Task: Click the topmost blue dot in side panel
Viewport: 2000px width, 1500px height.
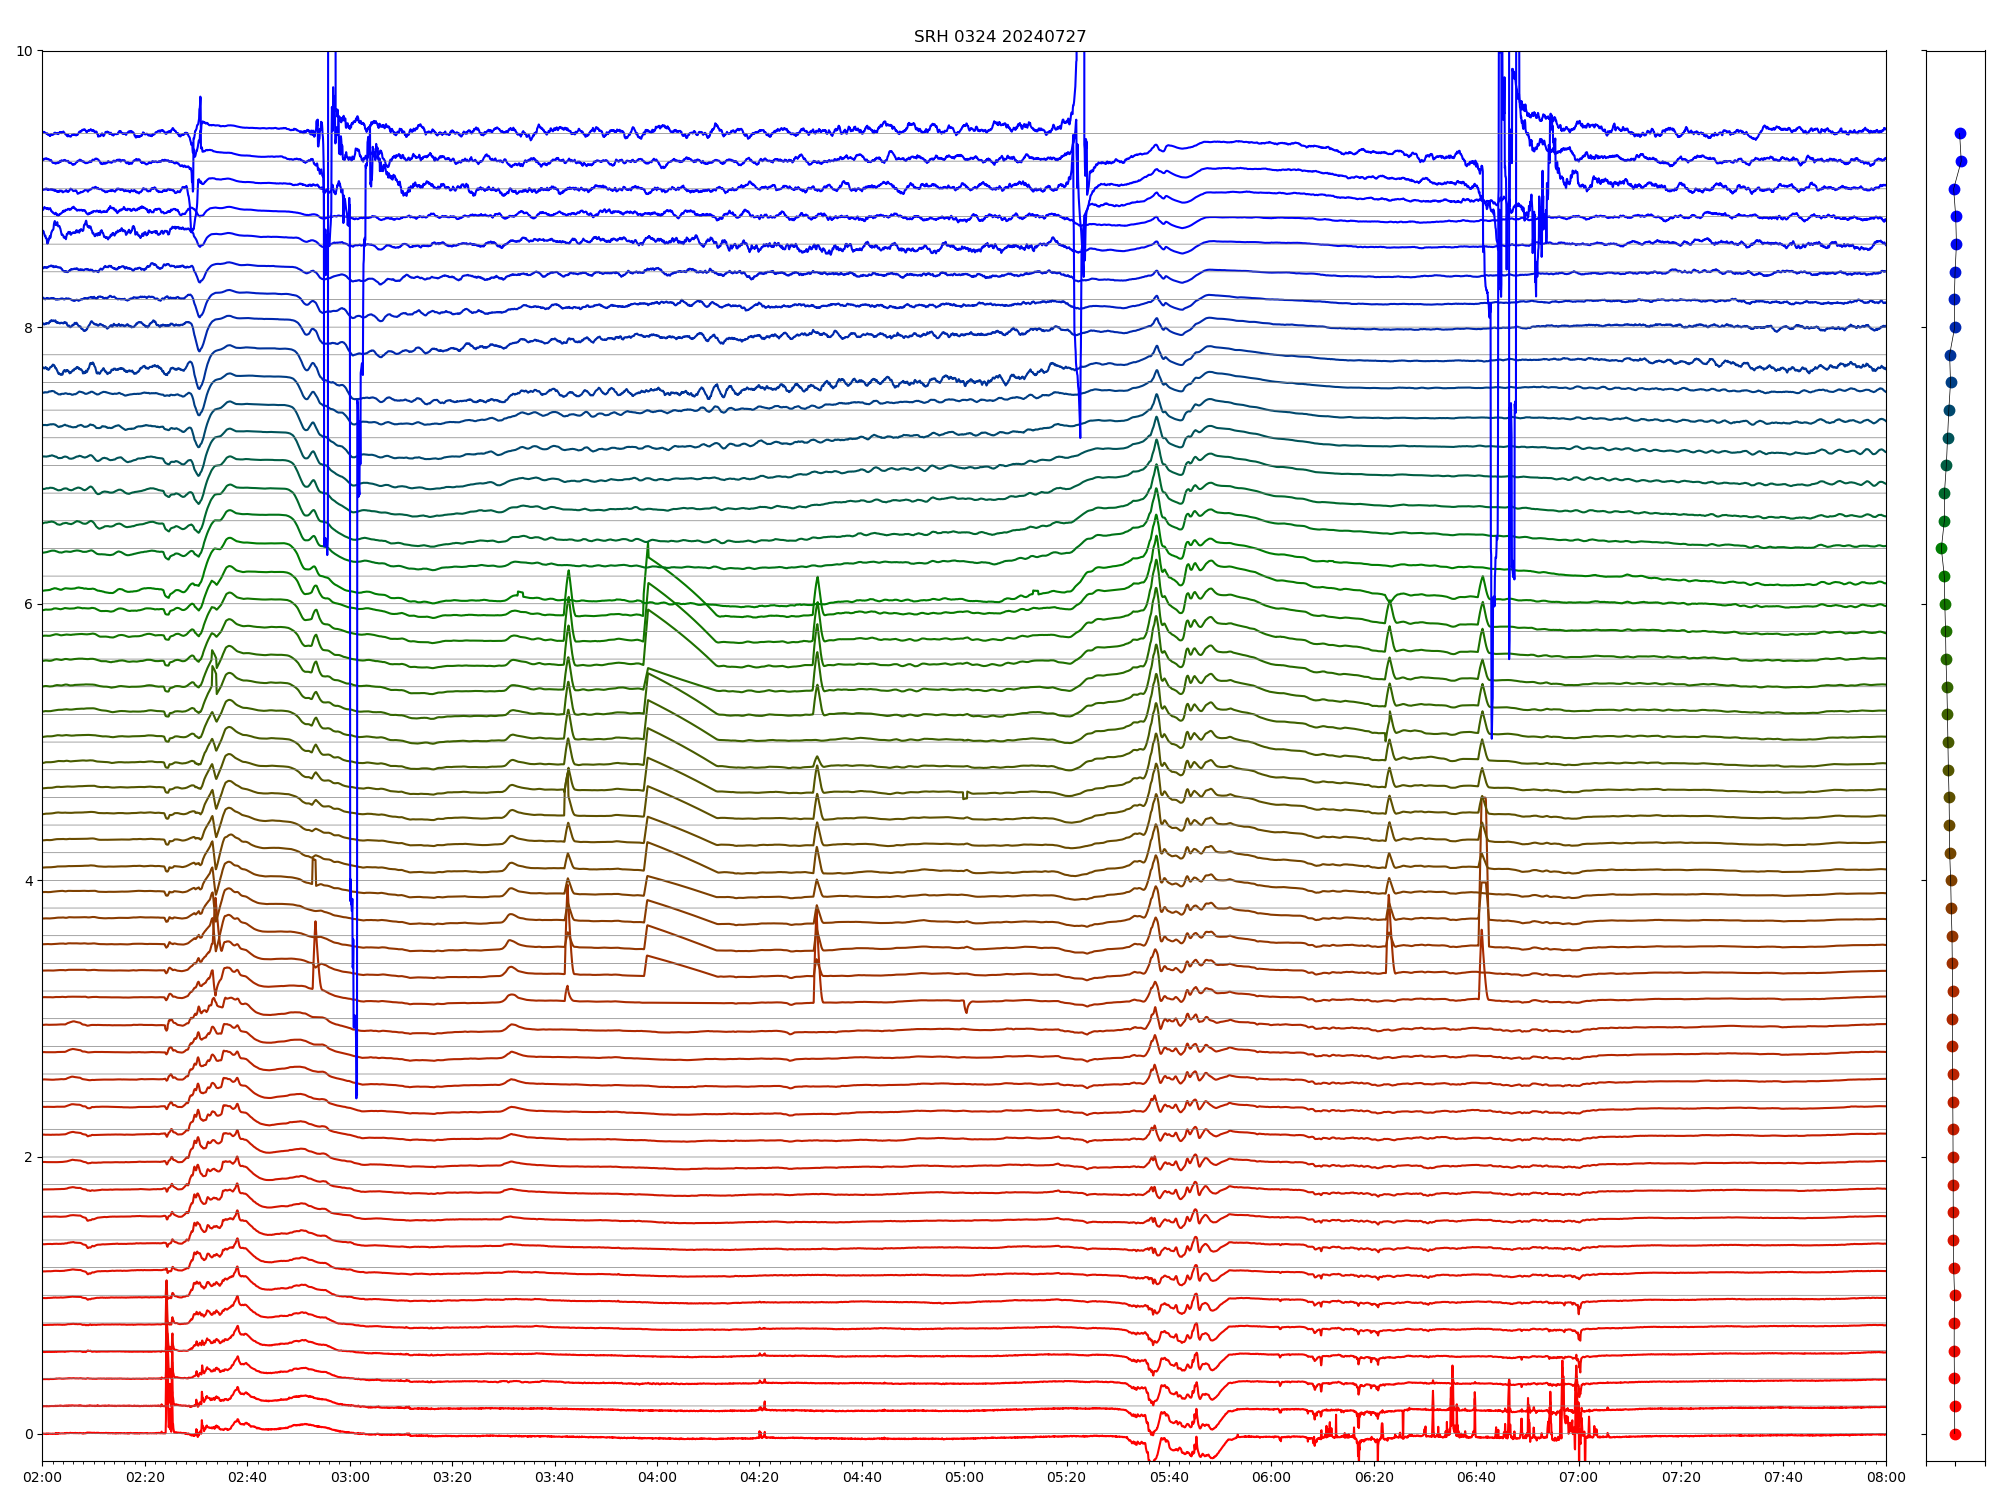Action: 1960,133
